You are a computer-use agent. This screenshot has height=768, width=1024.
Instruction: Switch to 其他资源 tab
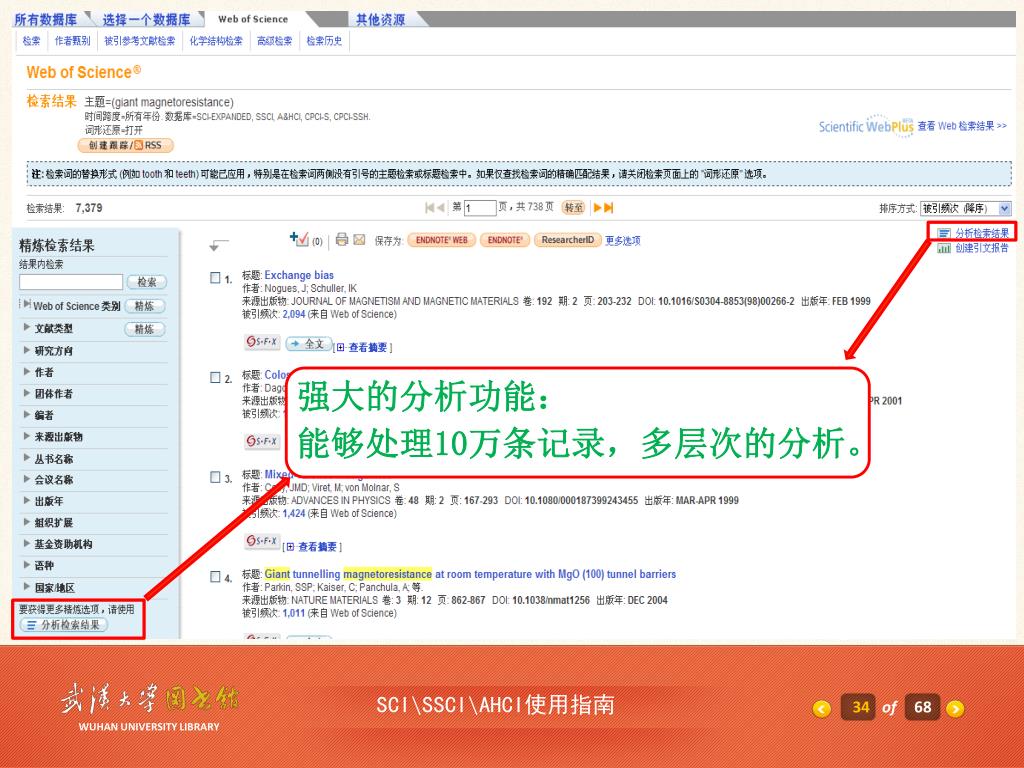380,20
